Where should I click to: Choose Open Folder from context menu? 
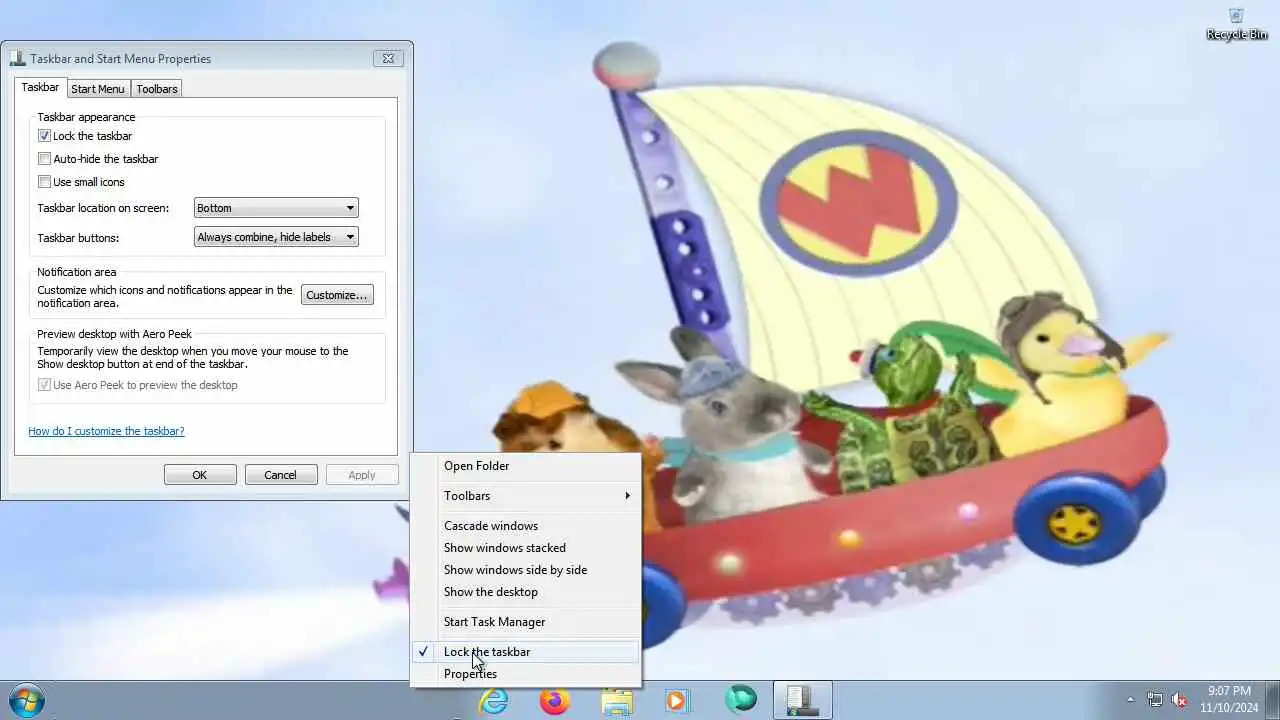525,466
